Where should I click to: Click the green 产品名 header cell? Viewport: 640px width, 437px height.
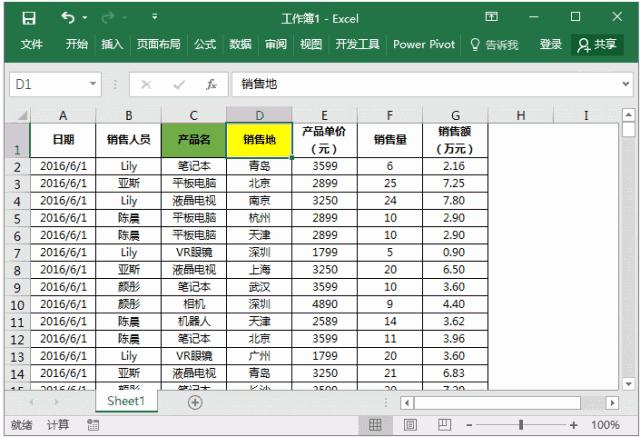pos(194,140)
